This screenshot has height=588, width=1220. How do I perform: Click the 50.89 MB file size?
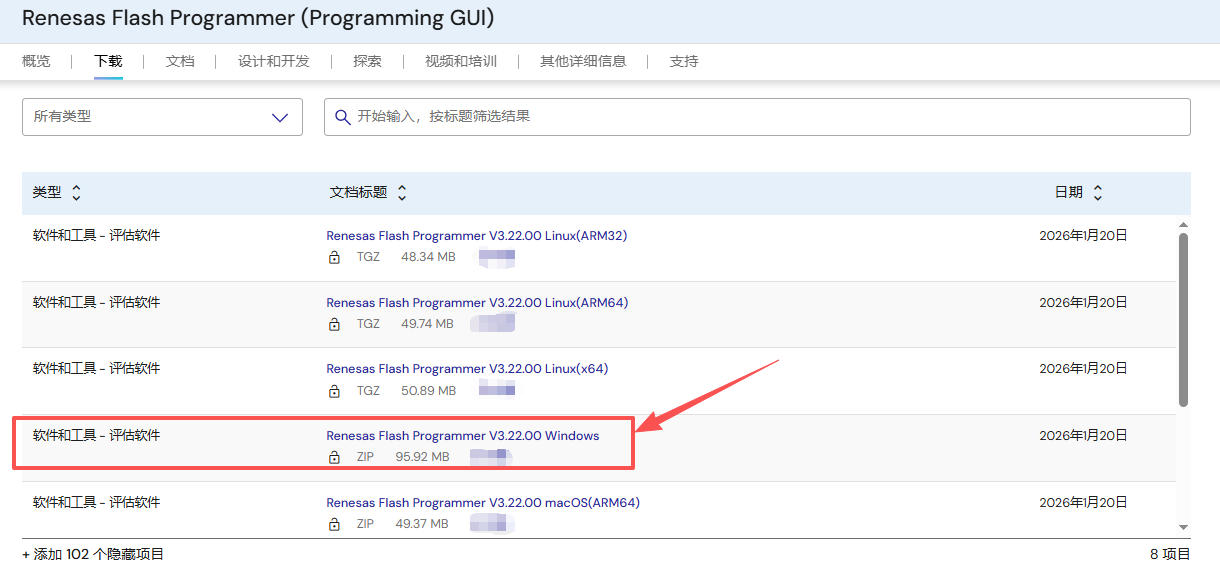click(428, 391)
